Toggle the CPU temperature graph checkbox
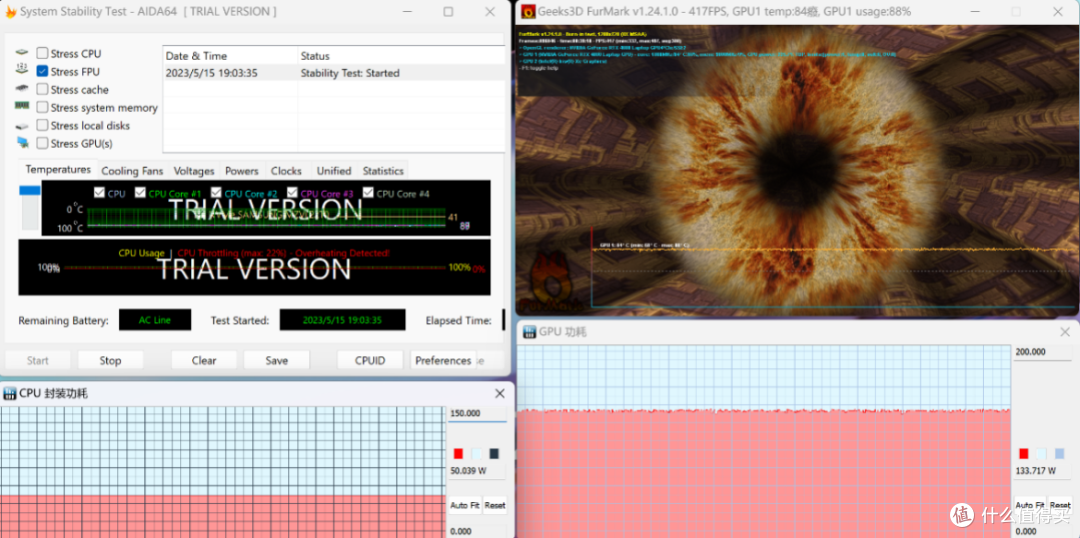Screen dimensions: 1080x538 tap(99, 193)
